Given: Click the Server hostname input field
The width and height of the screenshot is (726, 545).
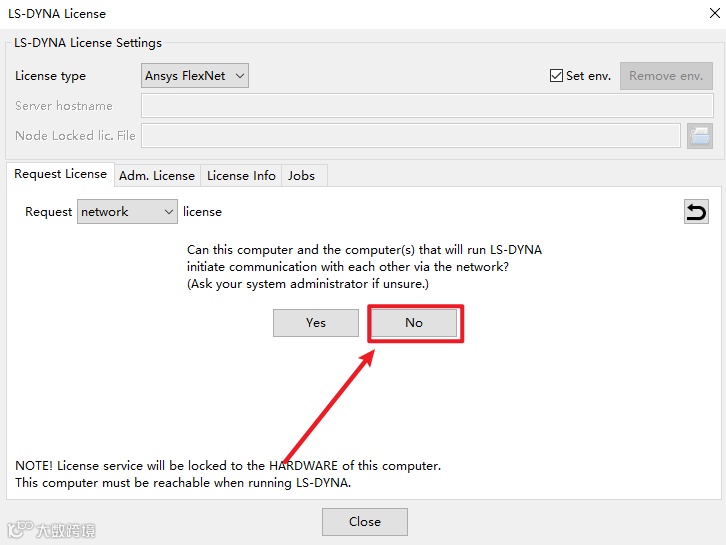Looking at the screenshot, I should (427, 106).
